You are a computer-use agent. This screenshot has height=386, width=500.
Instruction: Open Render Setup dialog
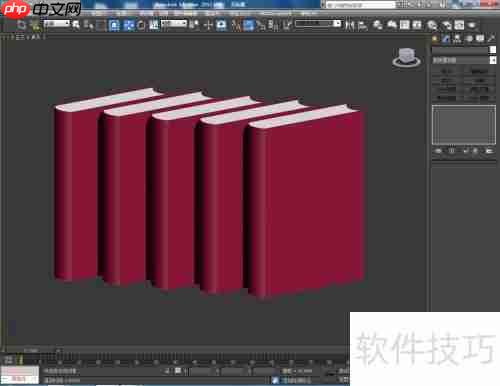446,25
